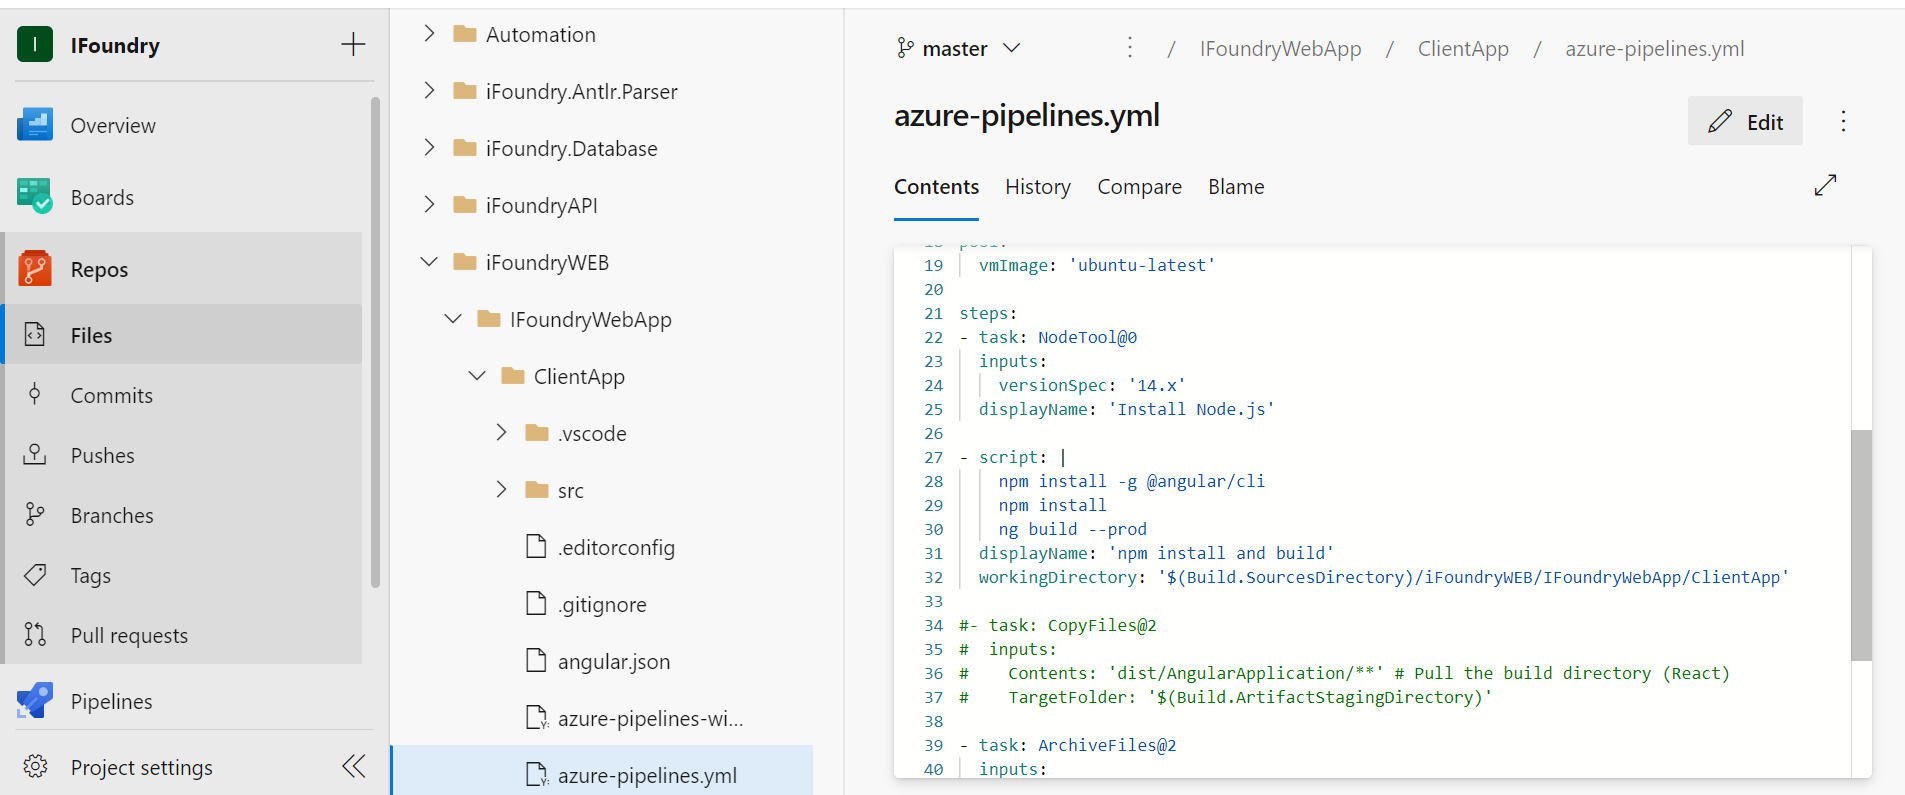Screen dimensions: 1905x795
Task: Open the Pipelines hub icon
Action: [35, 701]
